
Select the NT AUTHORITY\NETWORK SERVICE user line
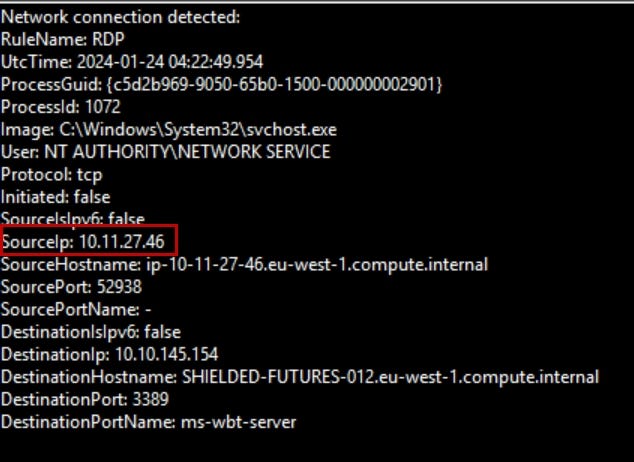point(165,152)
